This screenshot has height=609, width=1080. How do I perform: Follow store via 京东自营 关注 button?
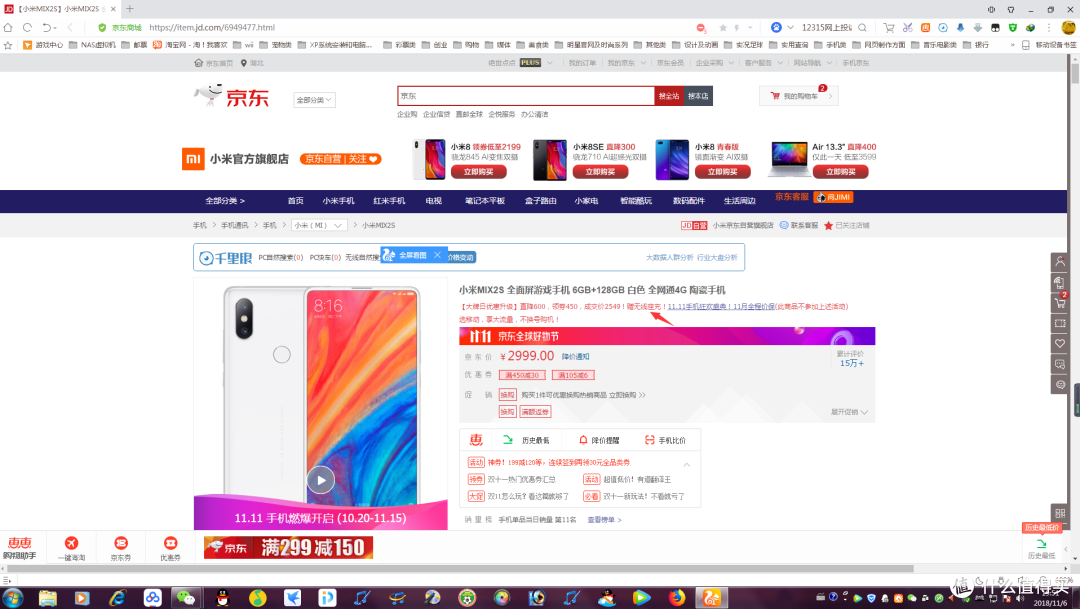[x=341, y=159]
